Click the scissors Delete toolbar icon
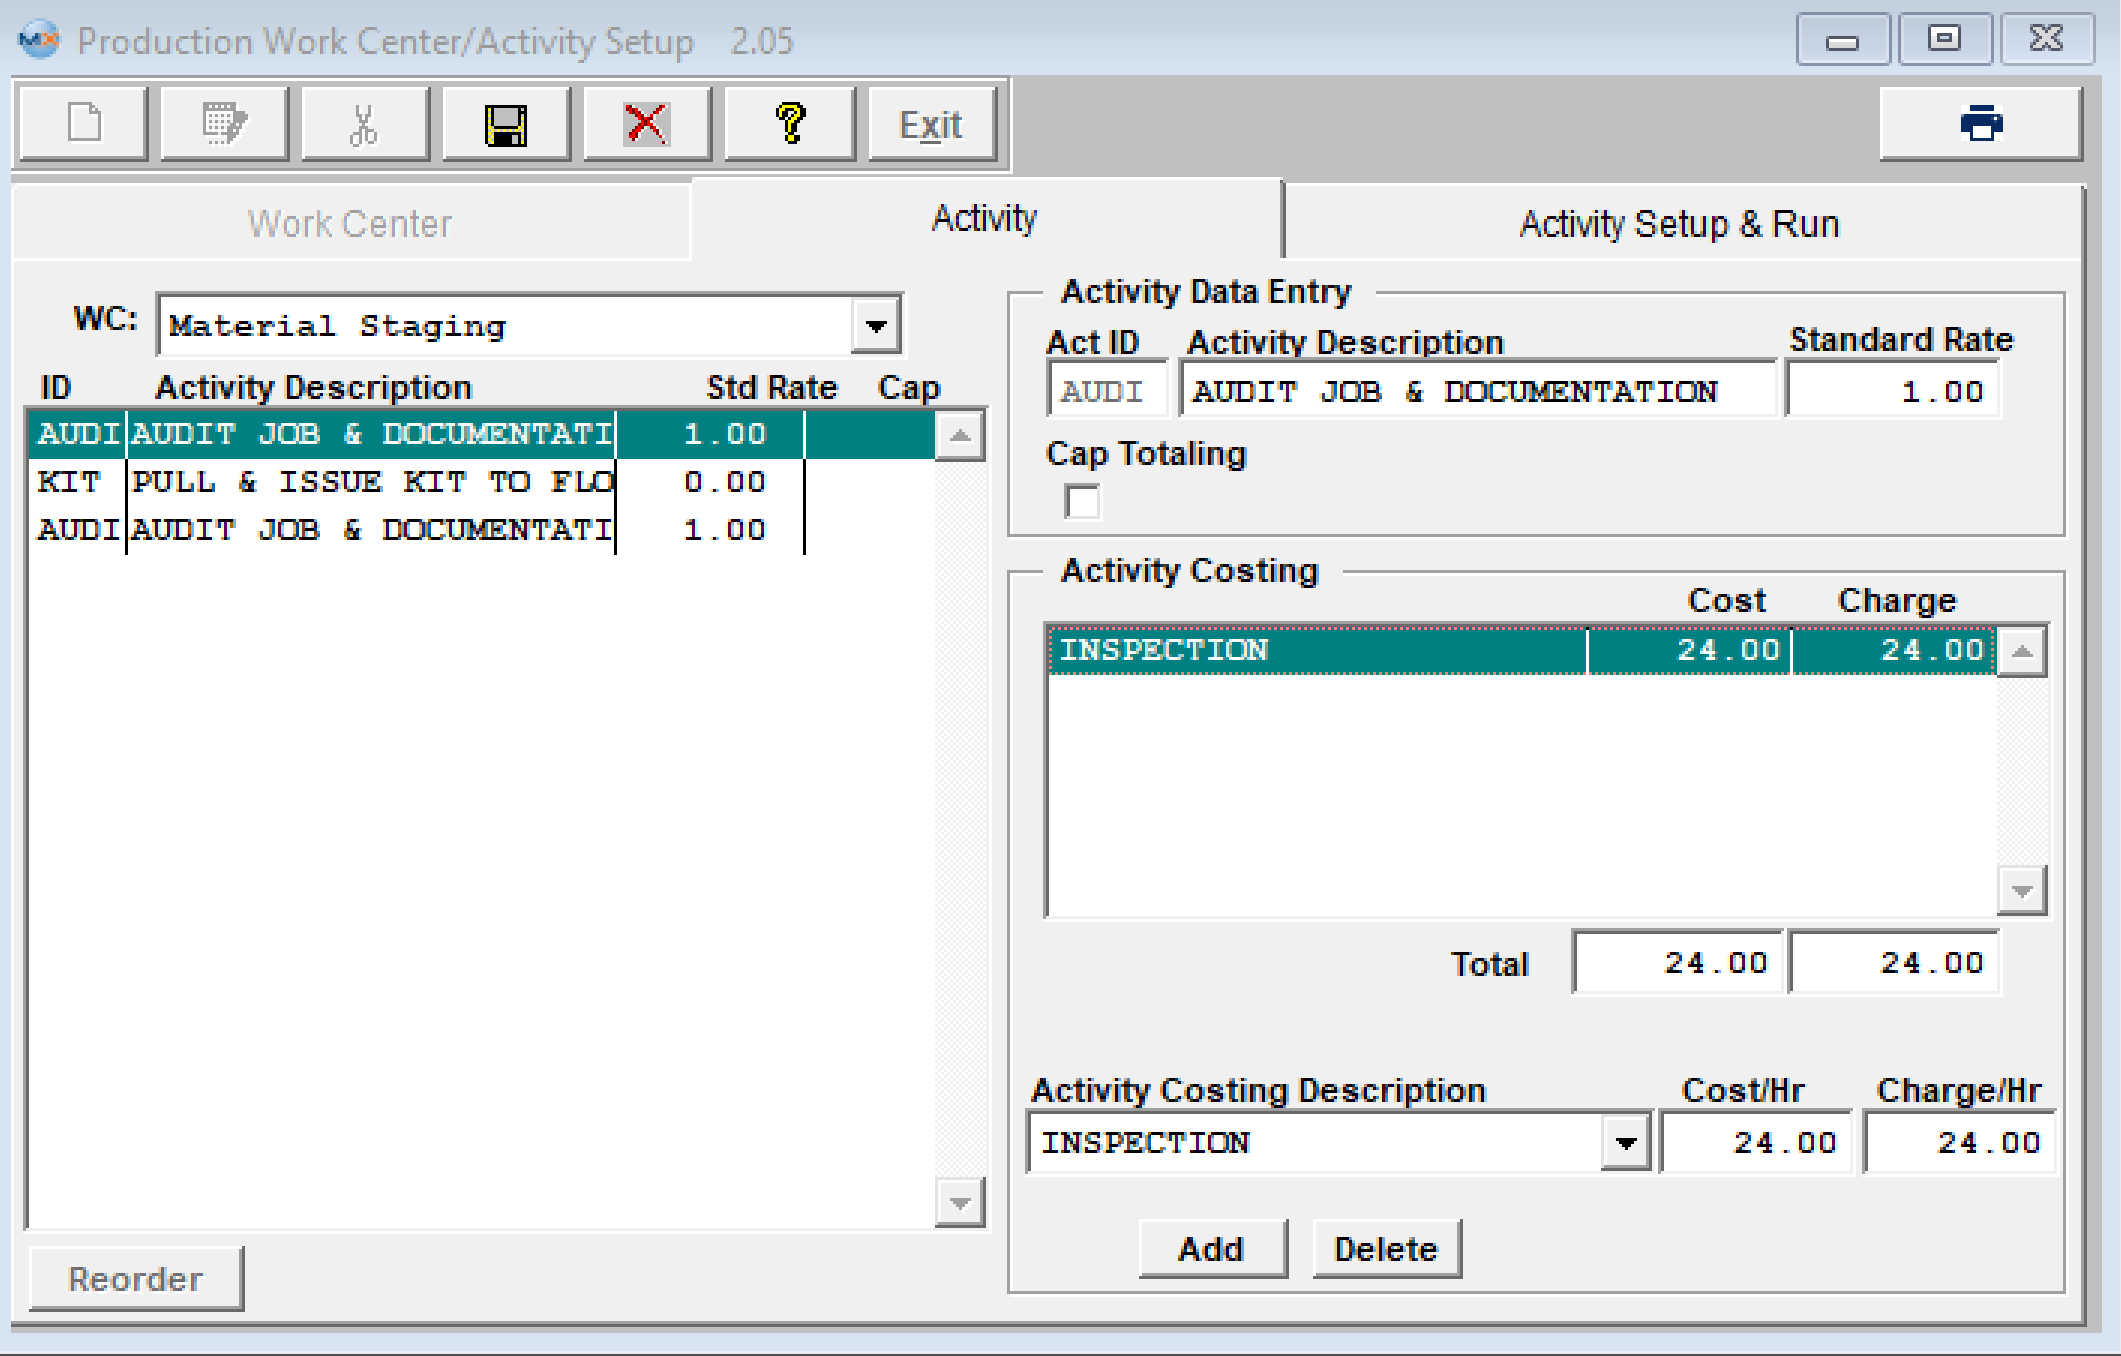This screenshot has height=1356, width=2121. (x=365, y=124)
